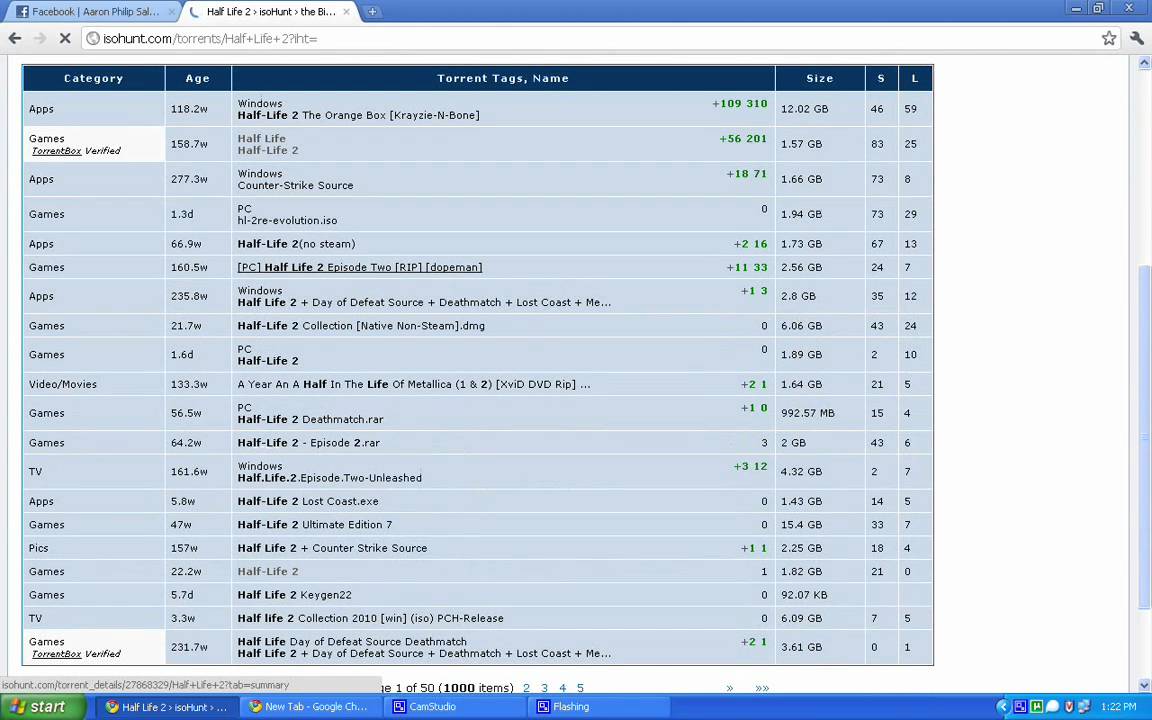
Task: Sort by the Age column header
Action: pyautogui.click(x=198, y=79)
